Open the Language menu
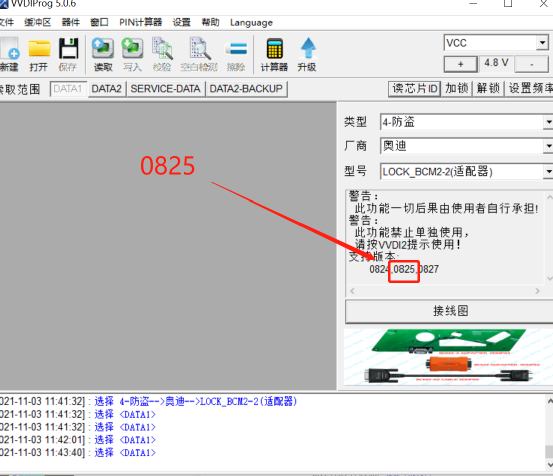This screenshot has width=553, height=476. [x=251, y=23]
